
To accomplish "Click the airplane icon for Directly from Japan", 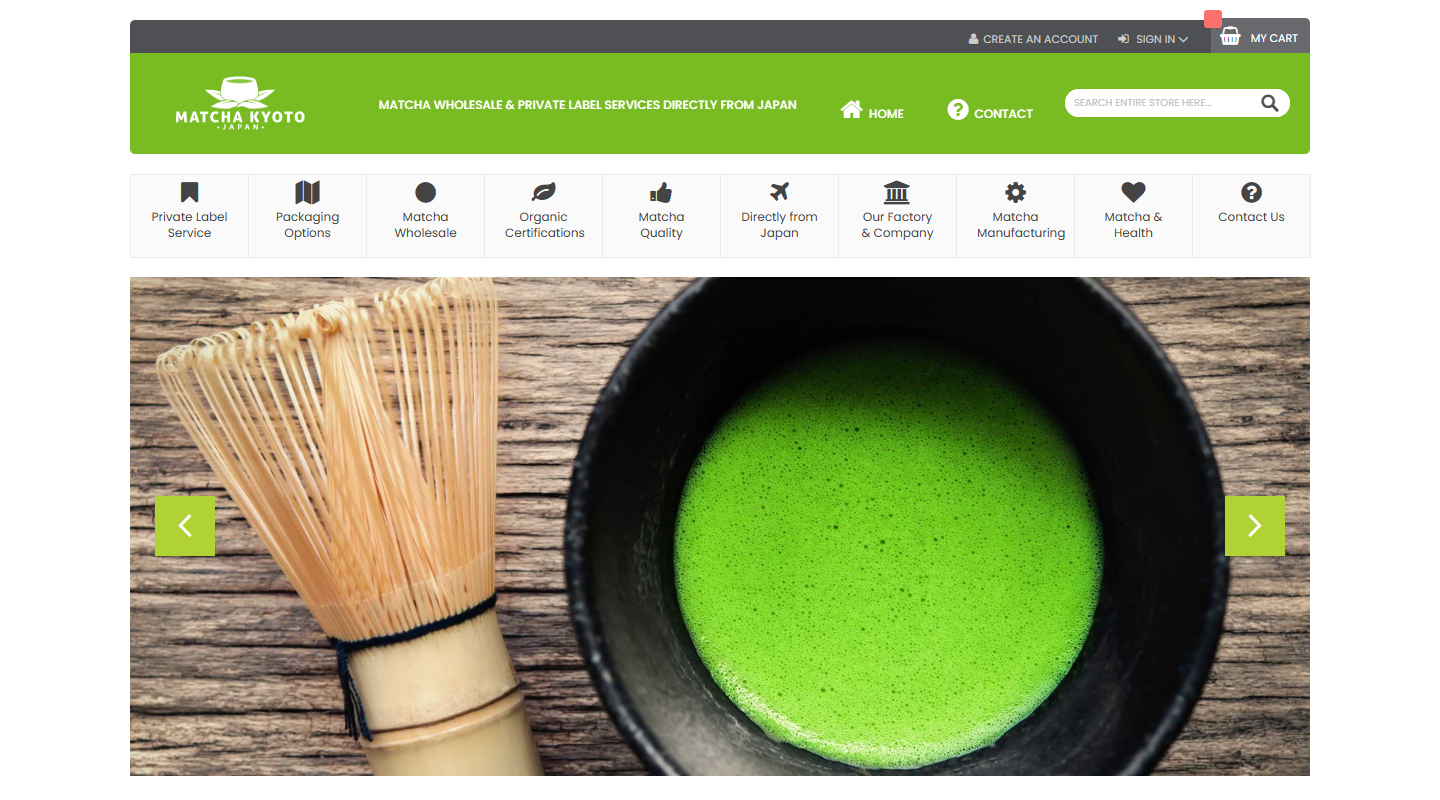I will tap(779, 192).
